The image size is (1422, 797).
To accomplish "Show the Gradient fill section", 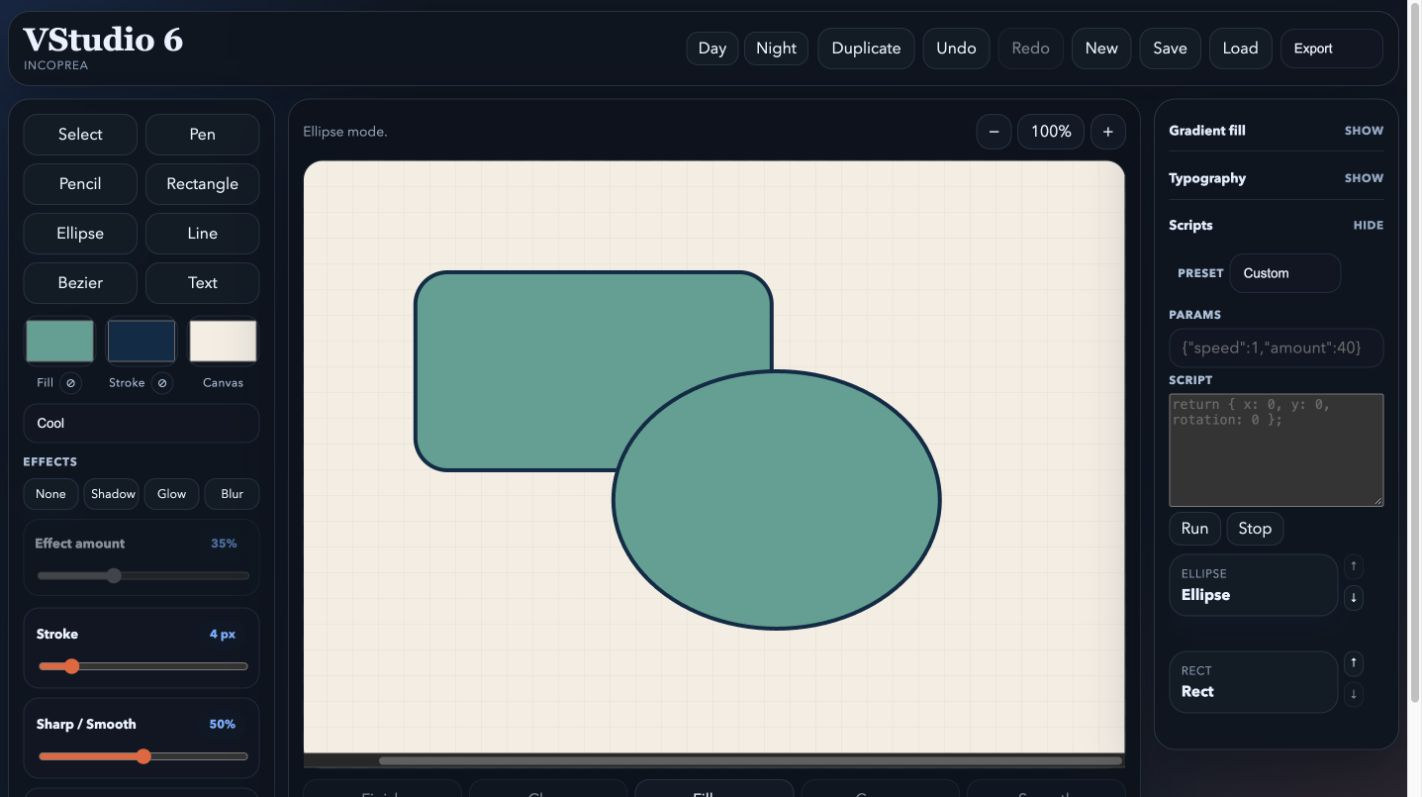I will (1364, 131).
